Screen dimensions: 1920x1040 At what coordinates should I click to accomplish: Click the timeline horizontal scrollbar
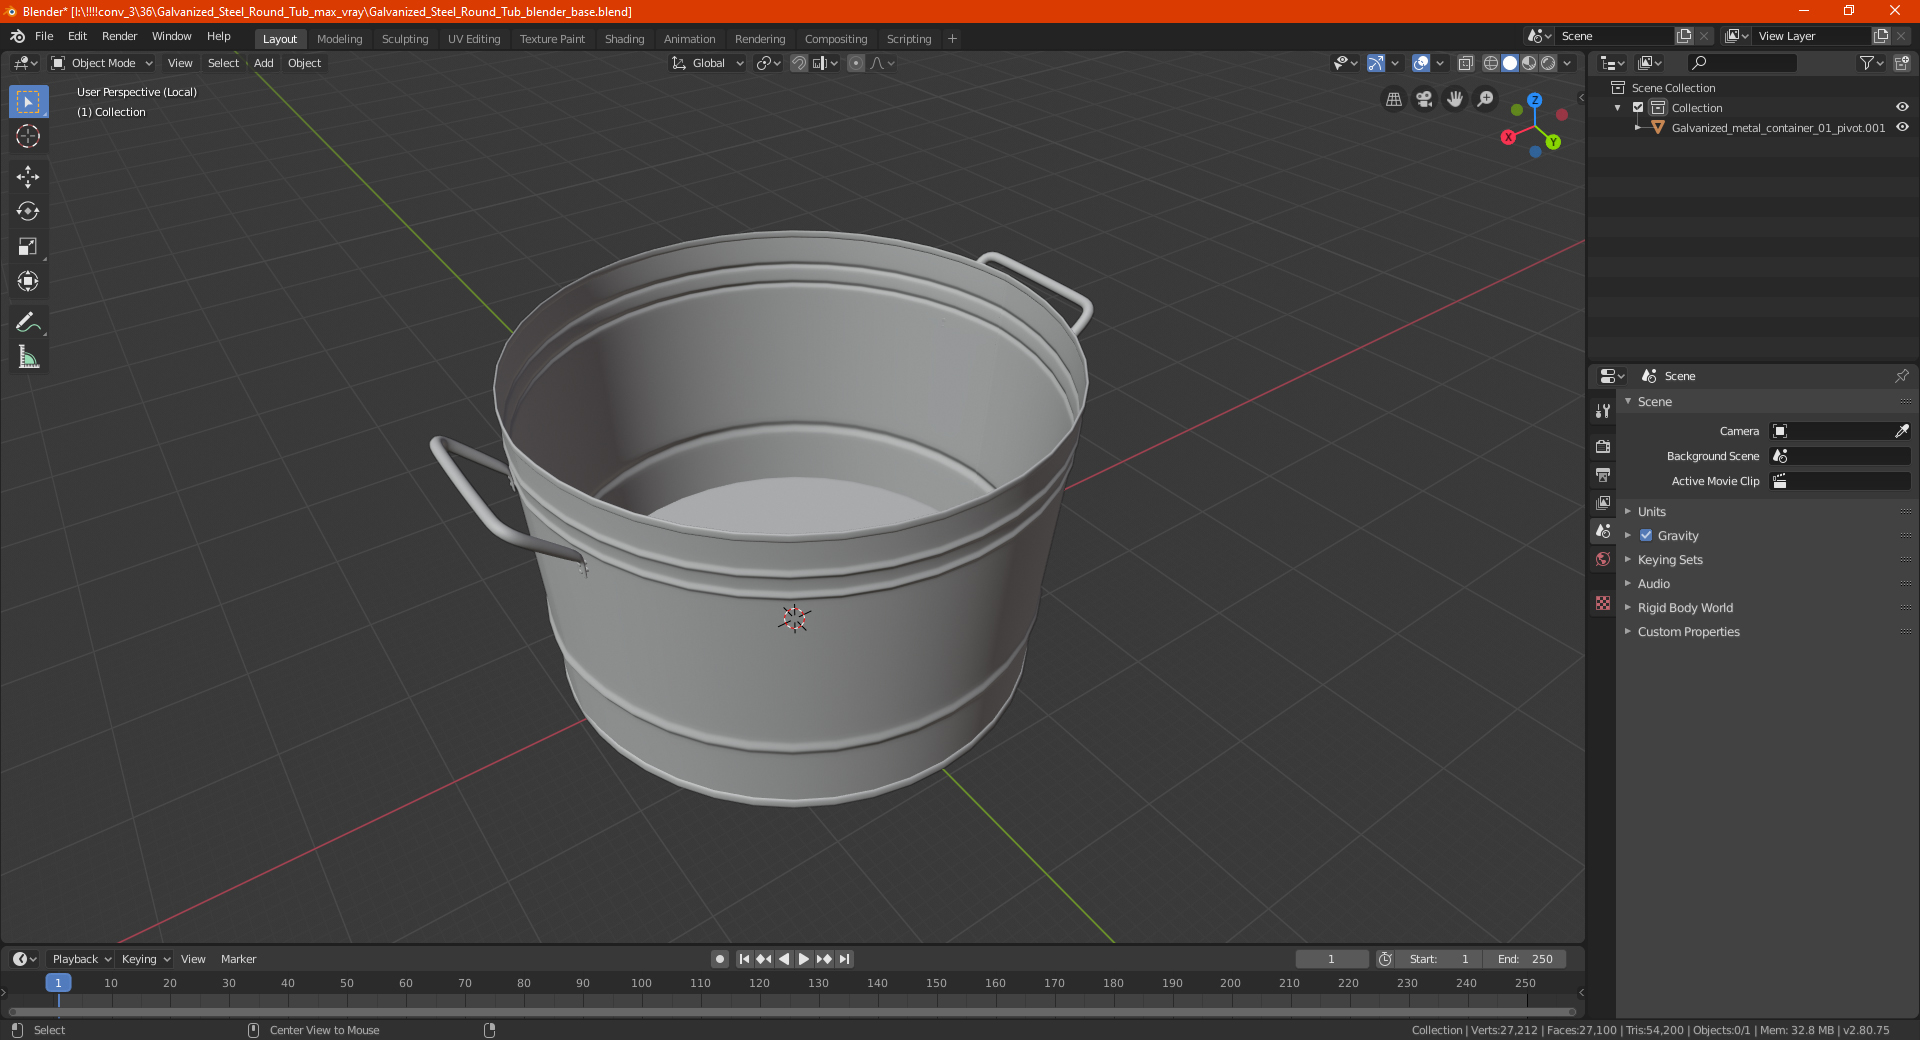(x=792, y=1012)
